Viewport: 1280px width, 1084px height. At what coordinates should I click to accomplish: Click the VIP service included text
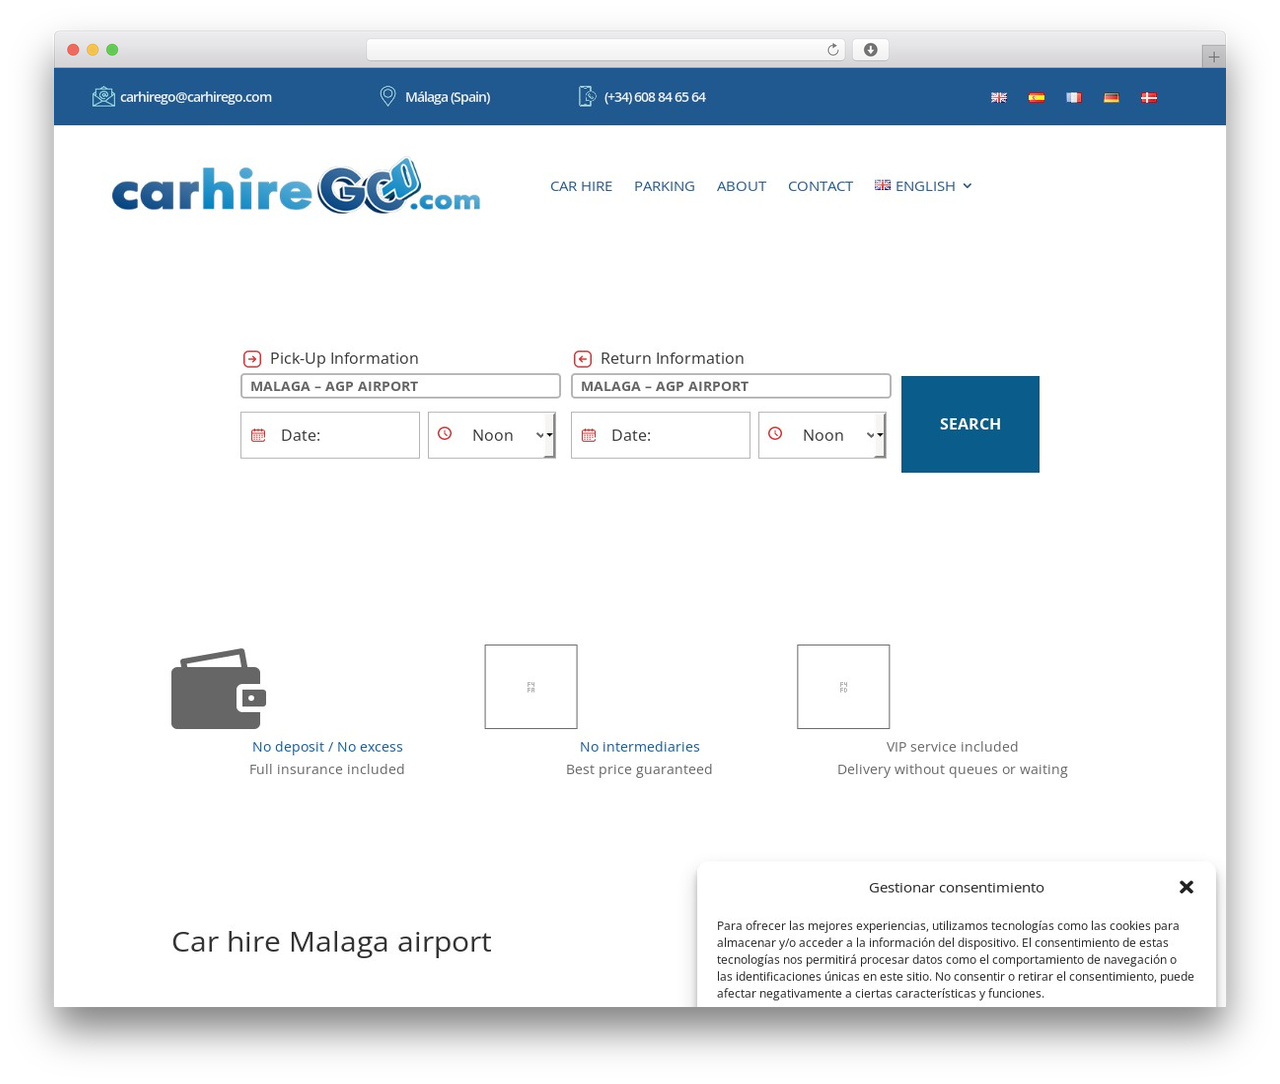952,747
